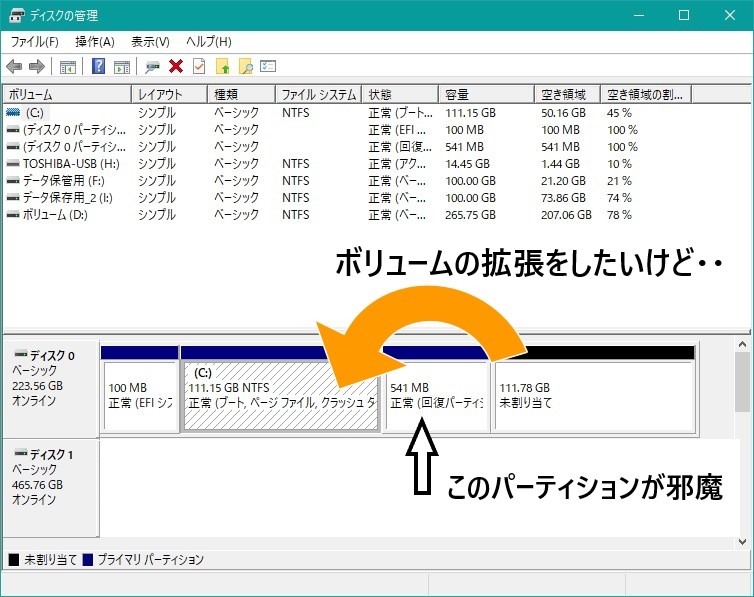Click the ディスク 0 disk label
Viewport: 754px width, 597px height.
click(51, 356)
